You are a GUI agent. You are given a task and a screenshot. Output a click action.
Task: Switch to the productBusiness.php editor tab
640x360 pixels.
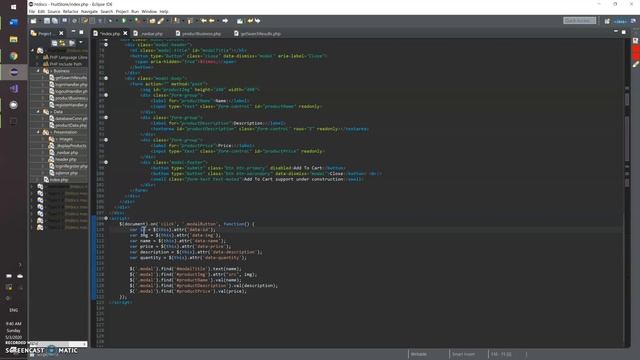point(200,34)
